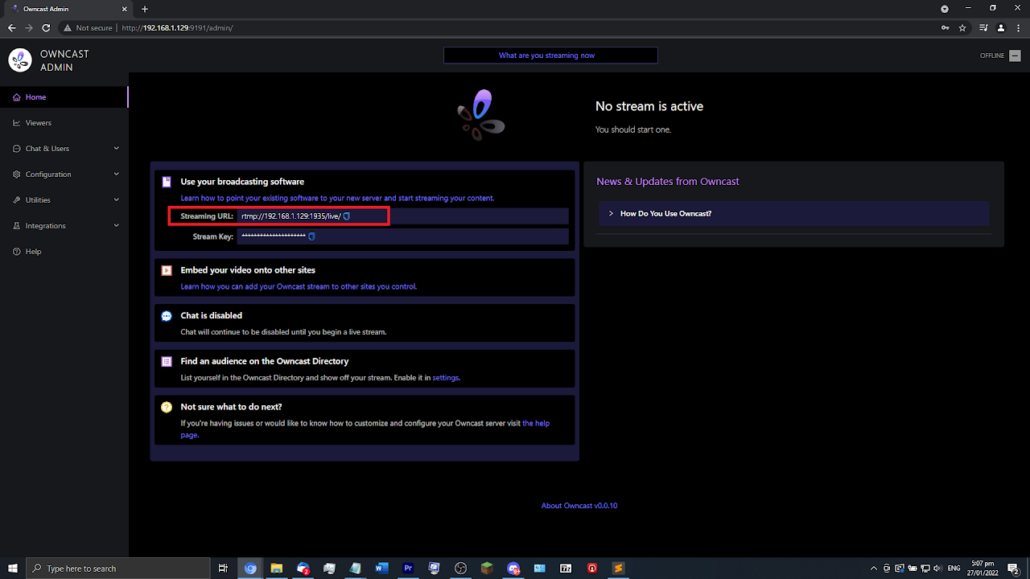The image size is (1030, 579).
Task: Open the "About Owncast v0.0.10" link
Action: (579, 506)
